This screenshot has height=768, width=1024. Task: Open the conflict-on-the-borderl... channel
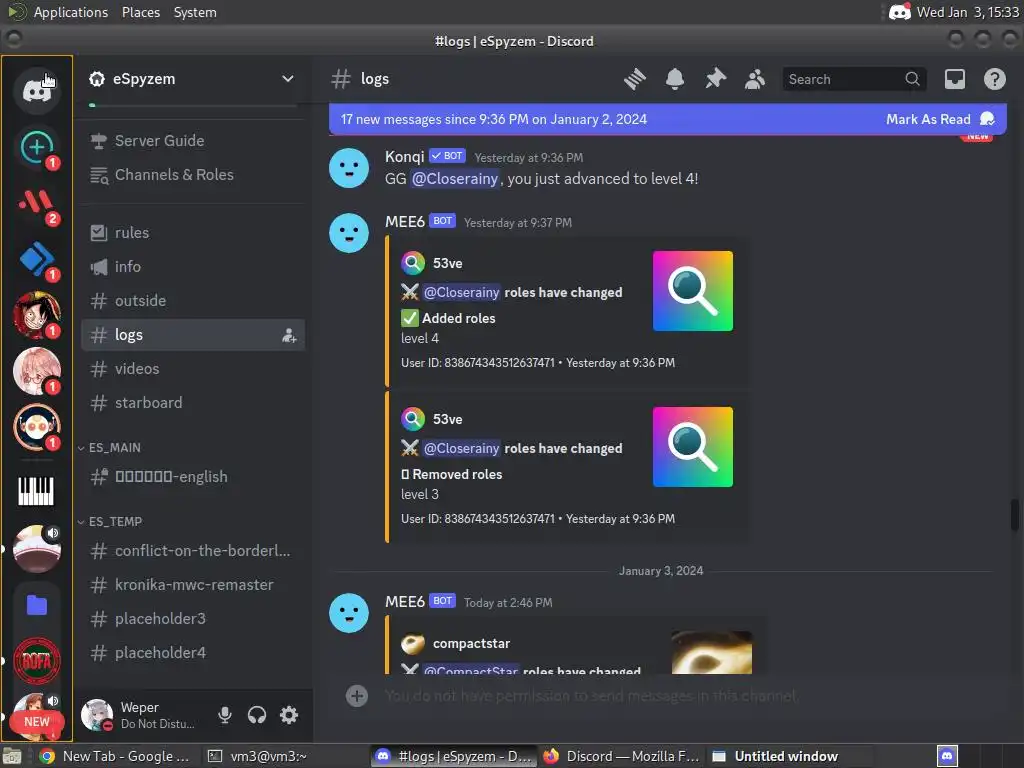click(x=193, y=551)
